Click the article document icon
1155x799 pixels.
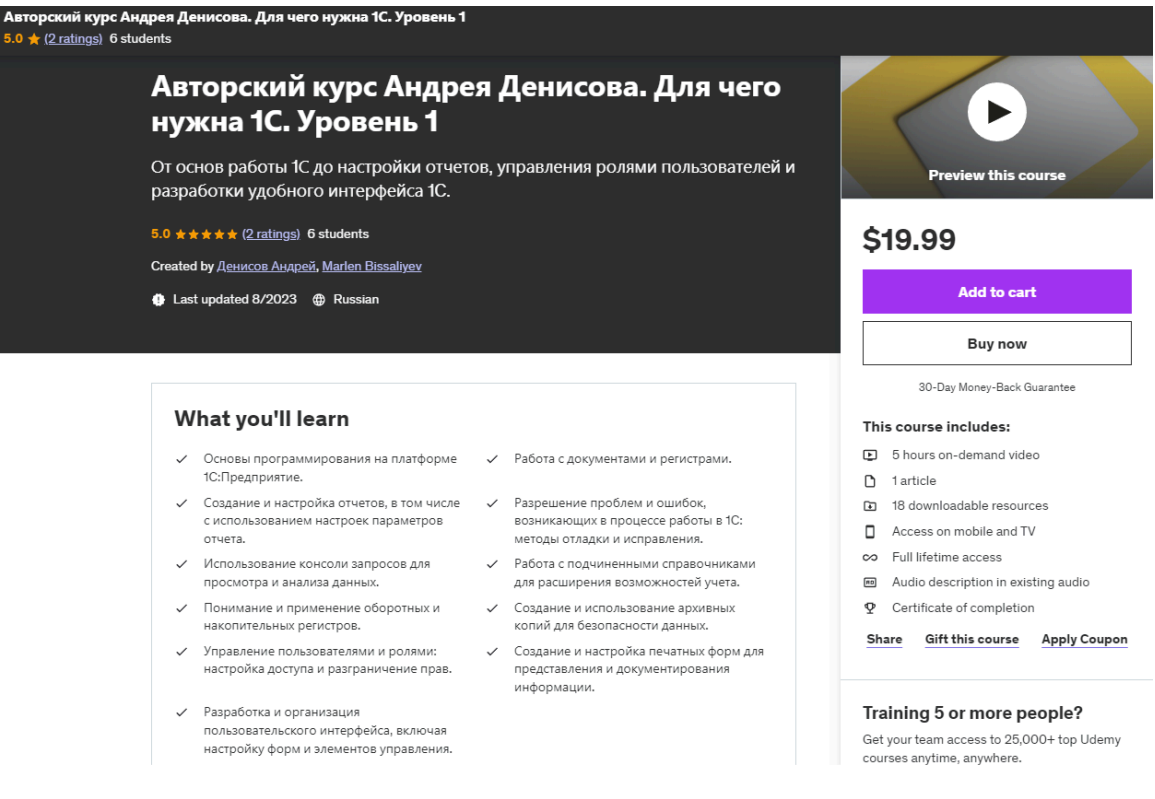[x=870, y=481]
